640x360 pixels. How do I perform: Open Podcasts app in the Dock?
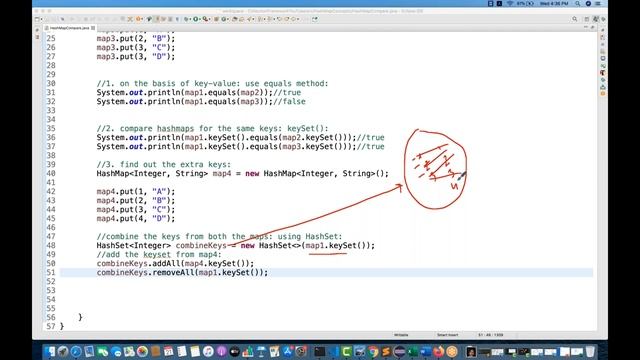(221, 351)
